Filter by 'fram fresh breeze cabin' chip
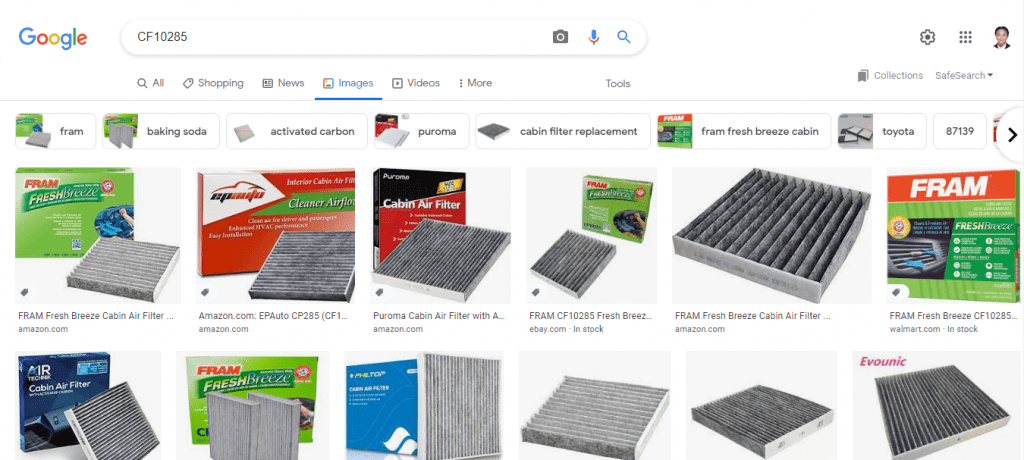 [x=744, y=131]
